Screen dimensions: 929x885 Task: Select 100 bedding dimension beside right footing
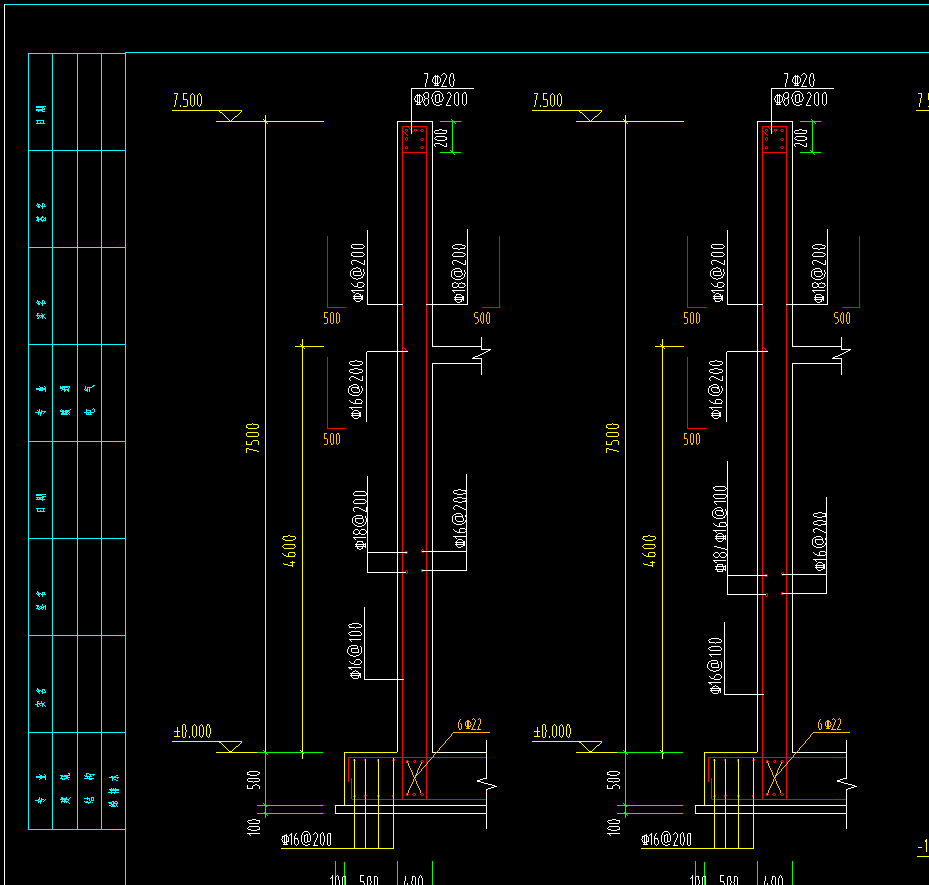(x=614, y=826)
